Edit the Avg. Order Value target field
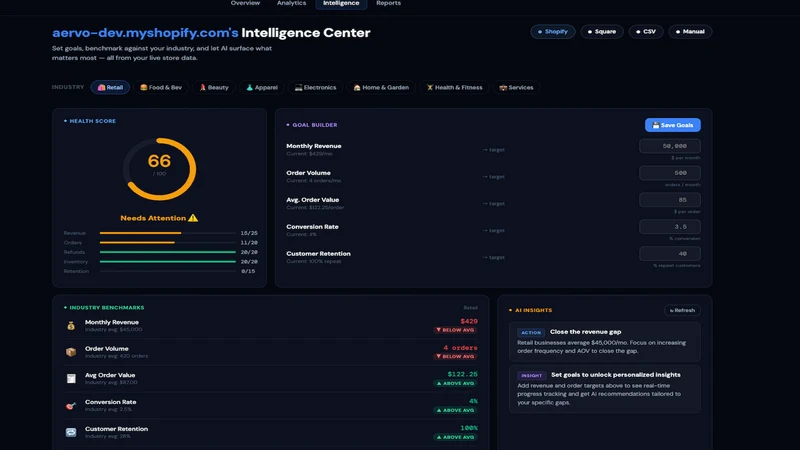Screen dimensions: 800x450 pos(669,200)
